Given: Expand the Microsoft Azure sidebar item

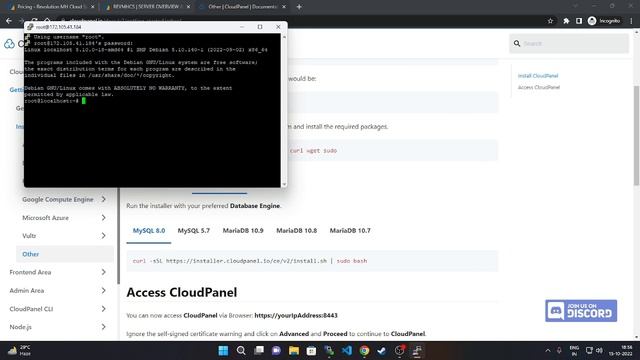Looking at the screenshot, I should [x=104, y=218].
